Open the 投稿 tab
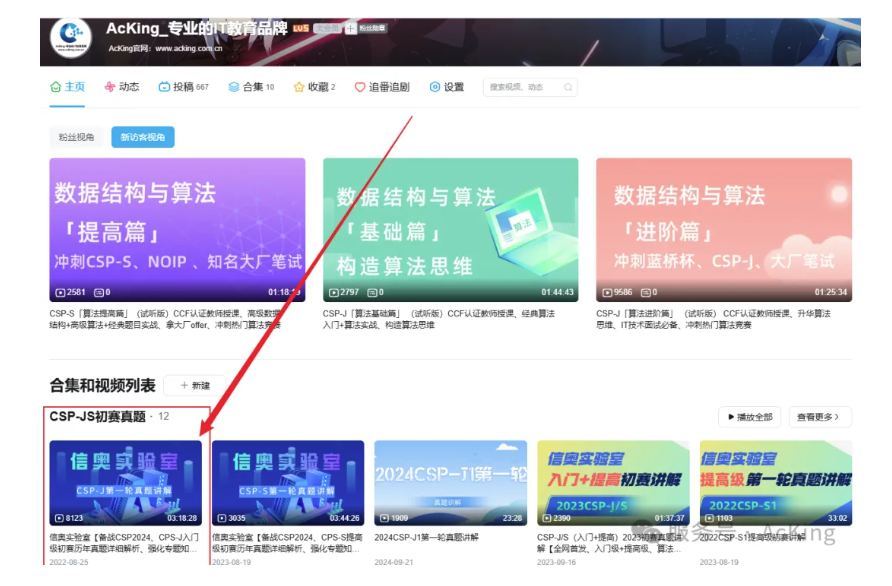The height and width of the screenshot is (586, 892). tap(183, 87)
